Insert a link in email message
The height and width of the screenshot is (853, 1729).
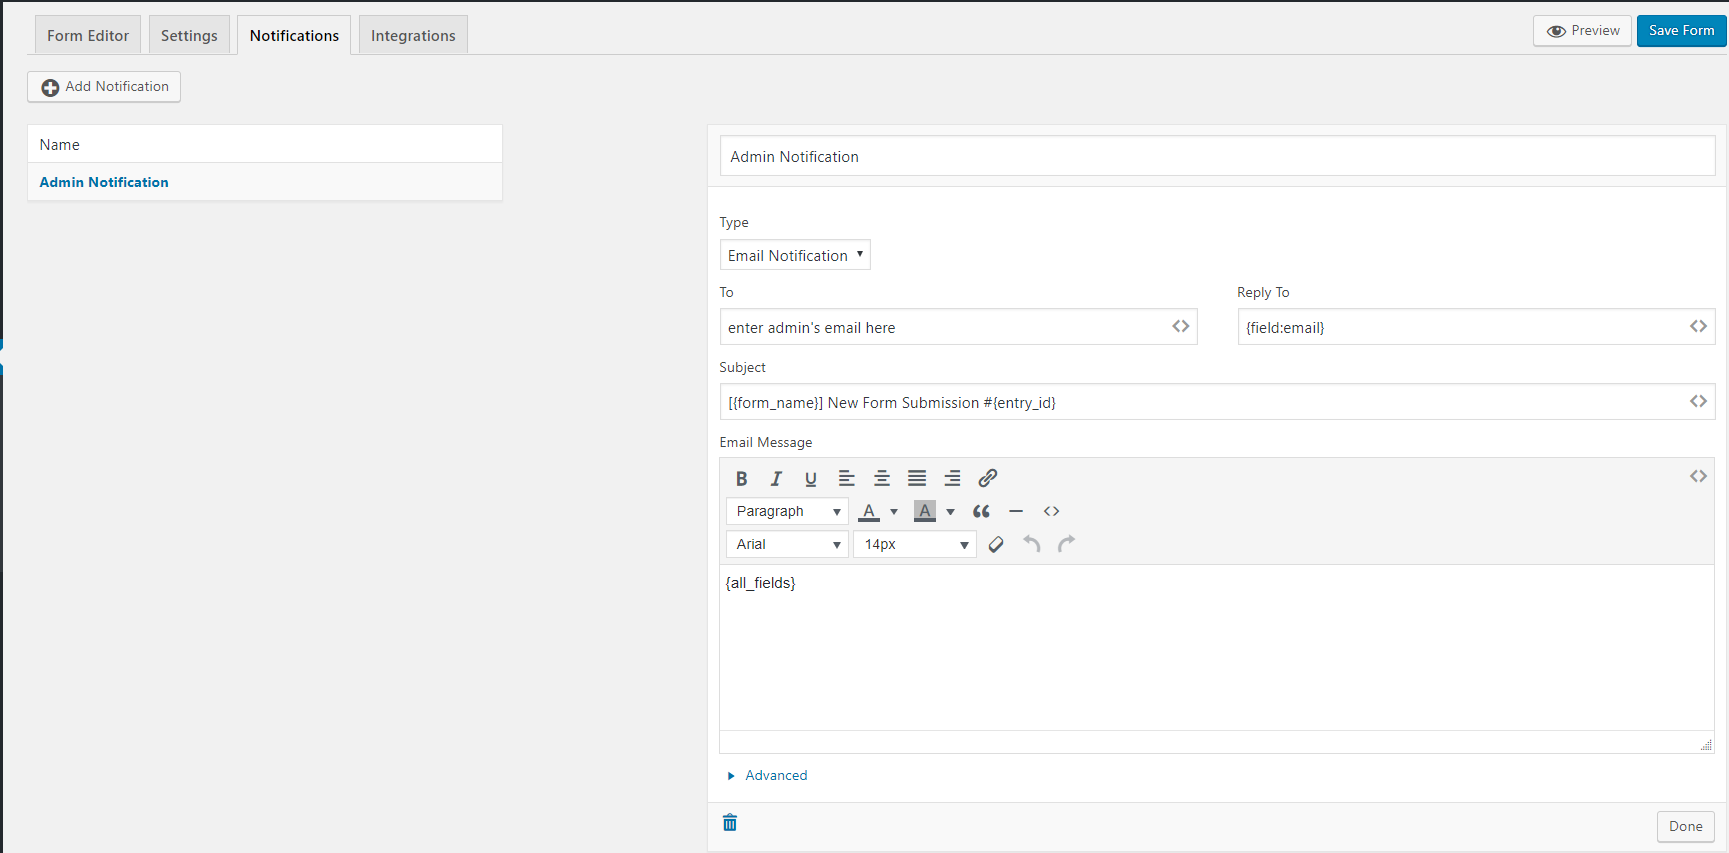pyautogui.click(x=987, y=478)
